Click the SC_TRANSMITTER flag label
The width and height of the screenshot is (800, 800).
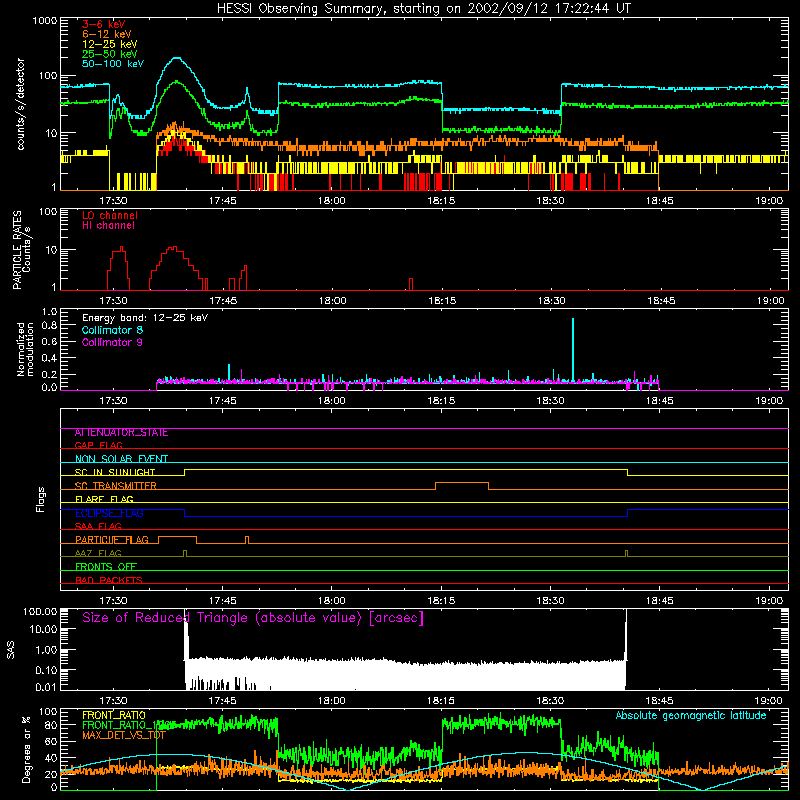116,486
